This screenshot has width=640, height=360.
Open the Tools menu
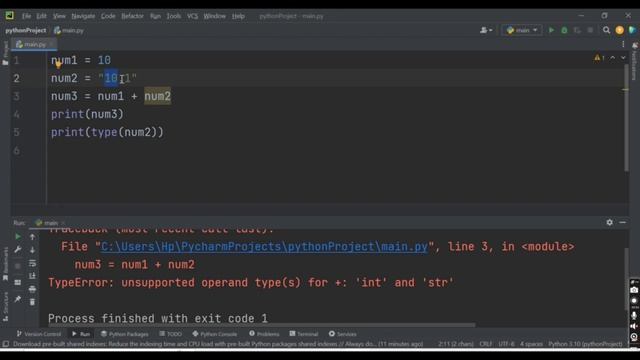coord(173,16)
